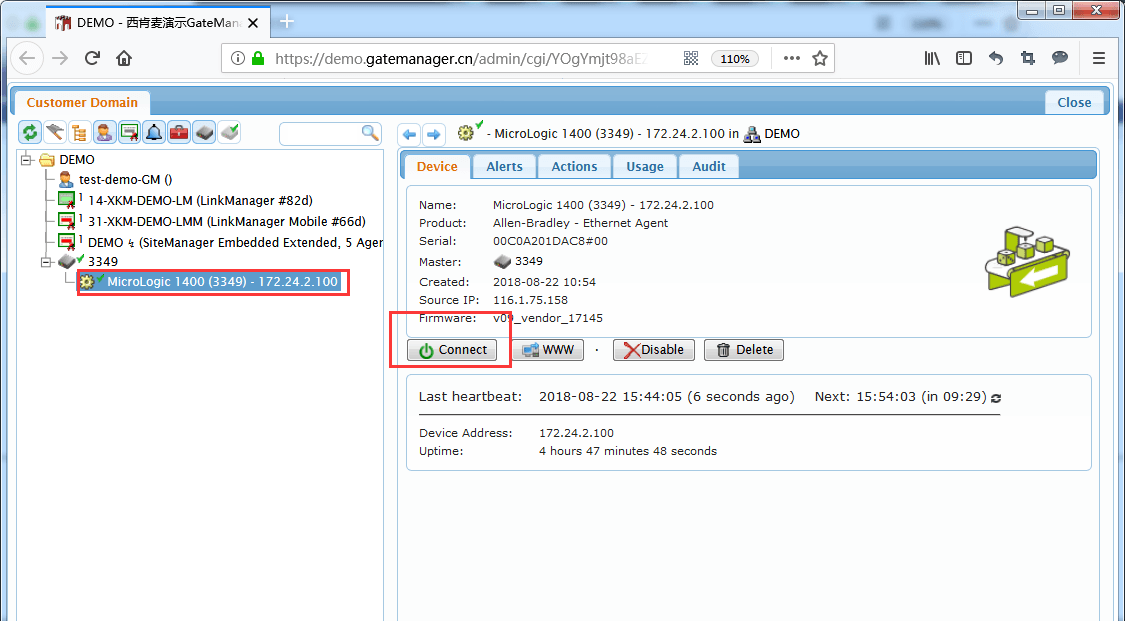
Task: Switch to the Audit tab
Action: pyautogui.click(x=709, y=166)
